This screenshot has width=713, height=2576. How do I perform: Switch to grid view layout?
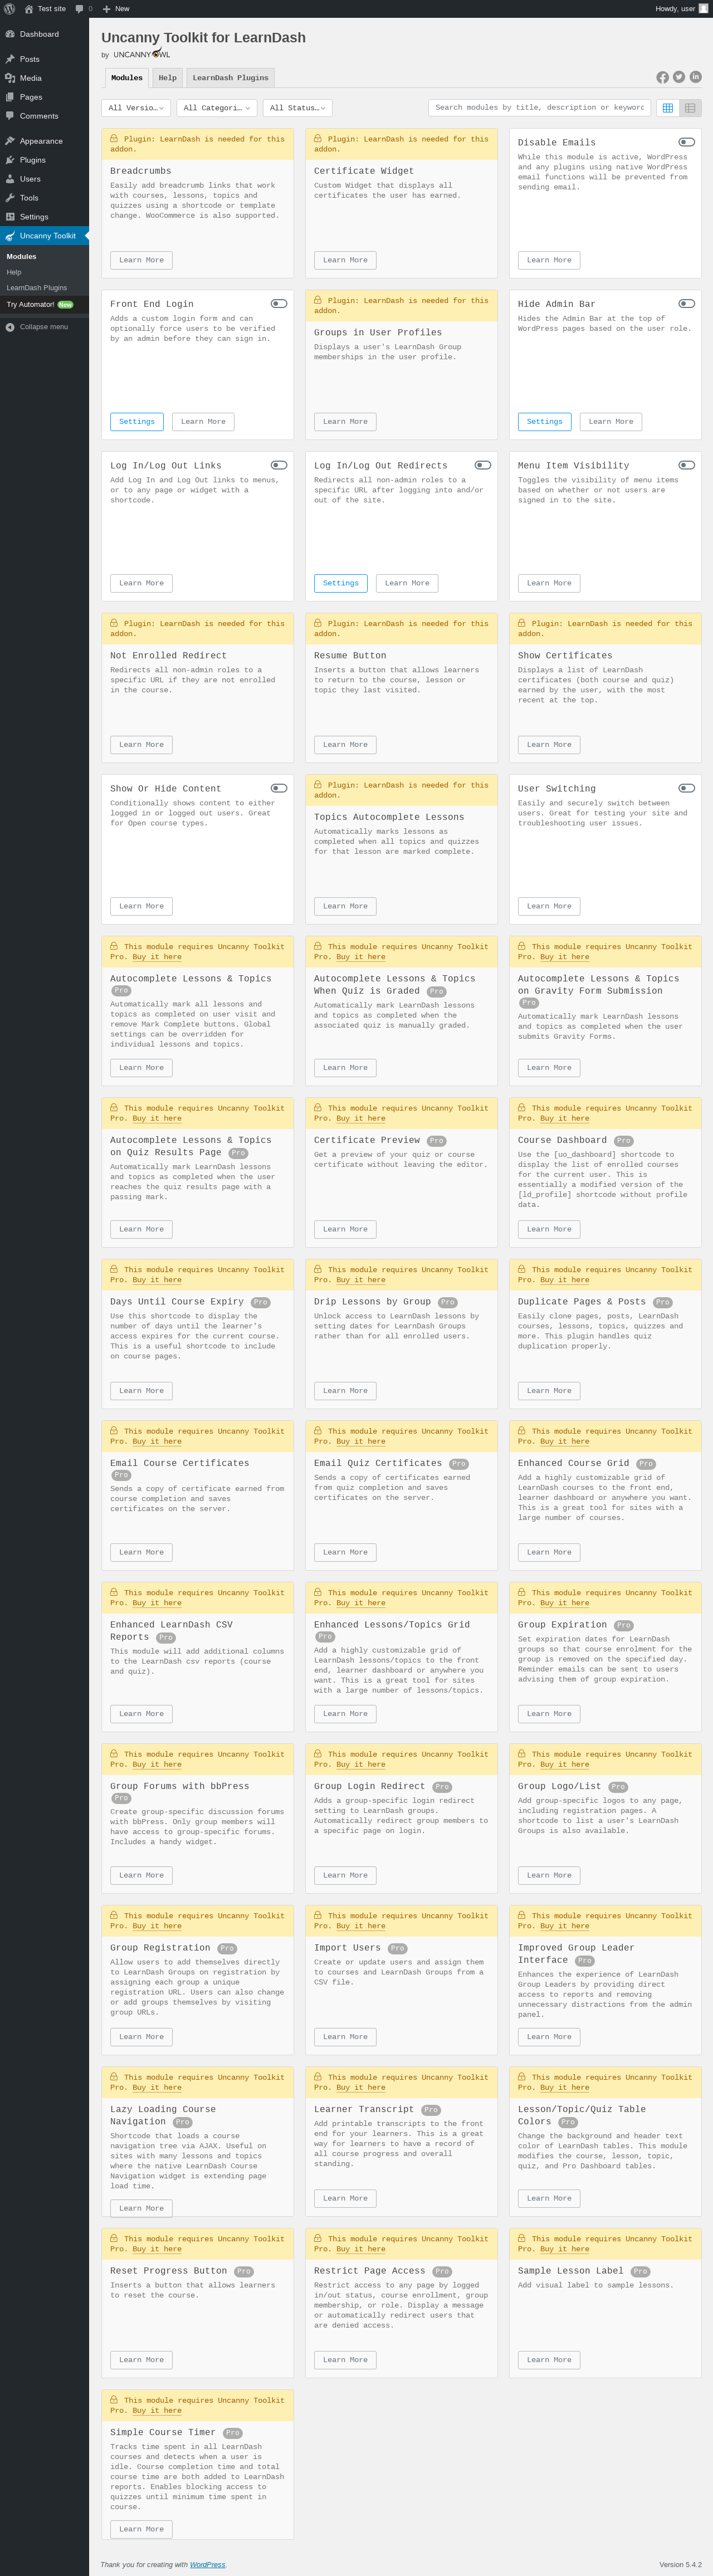(x=668, y=108)
